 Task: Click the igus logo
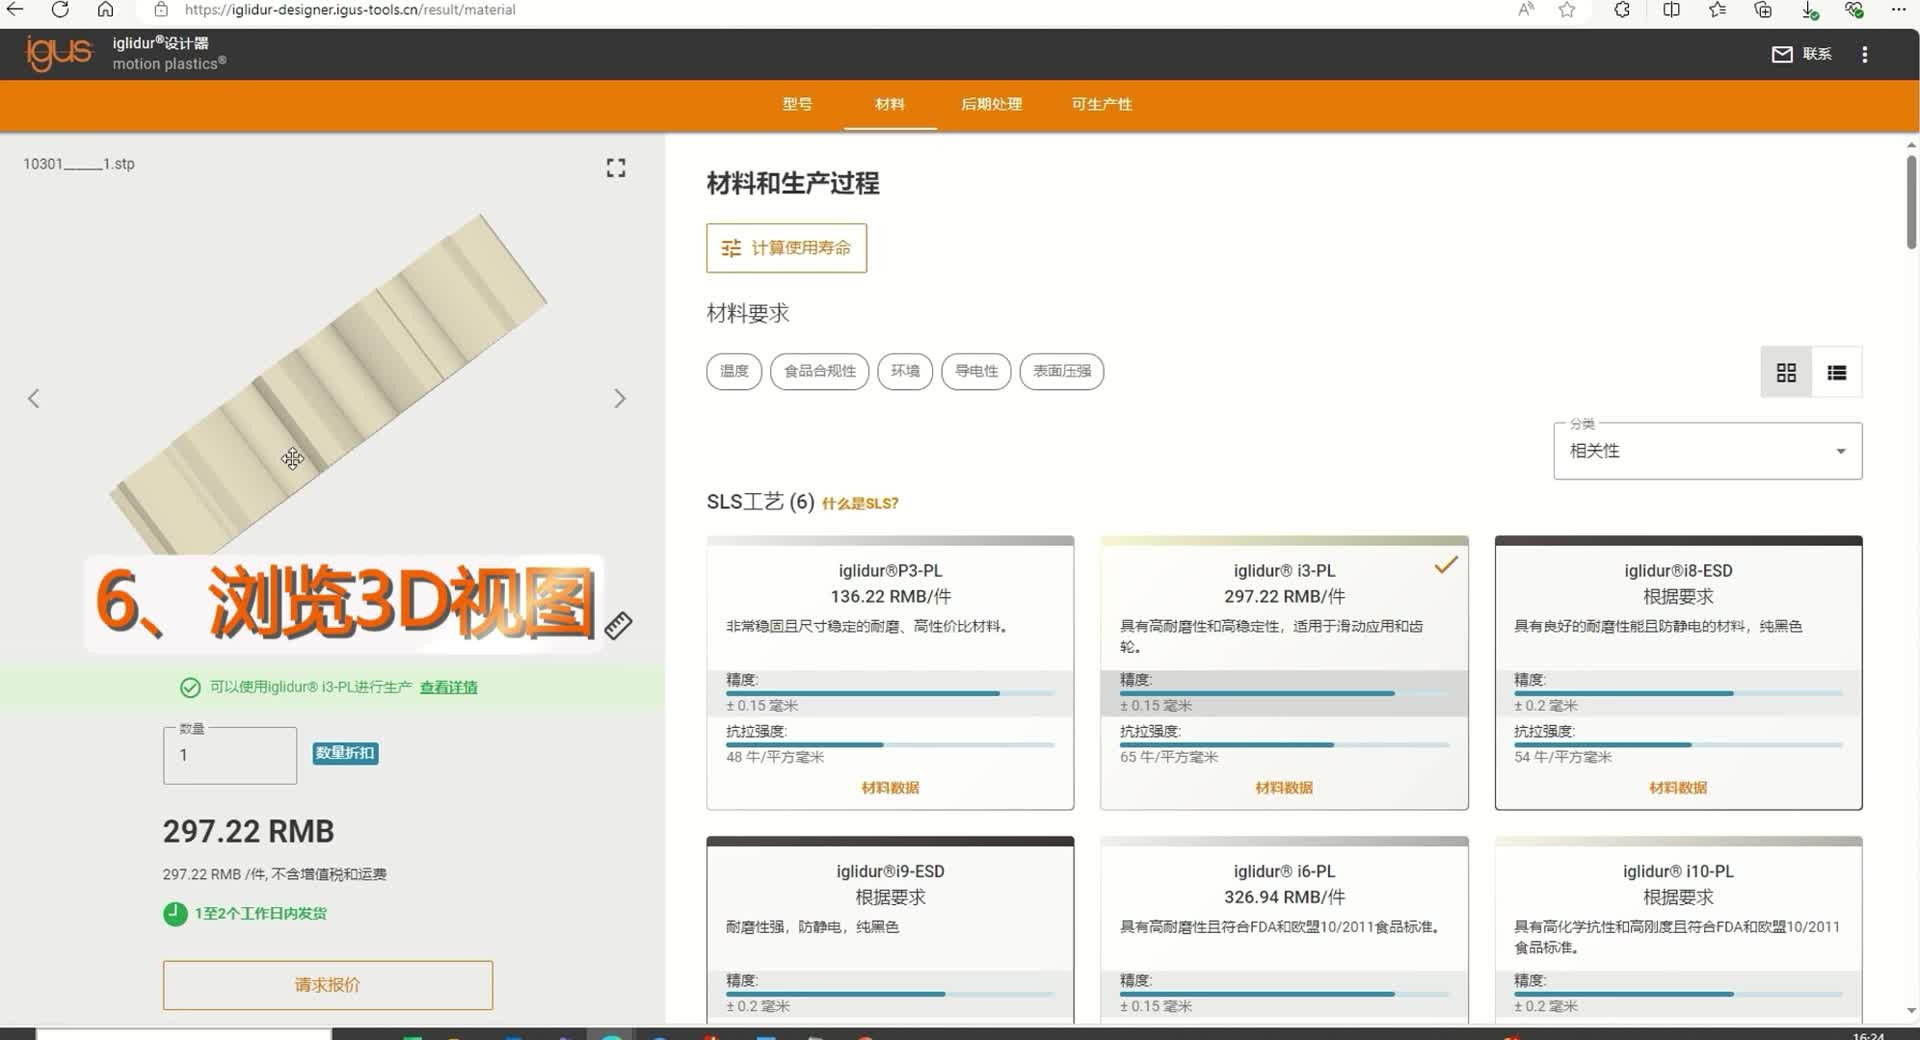[59, 53]
